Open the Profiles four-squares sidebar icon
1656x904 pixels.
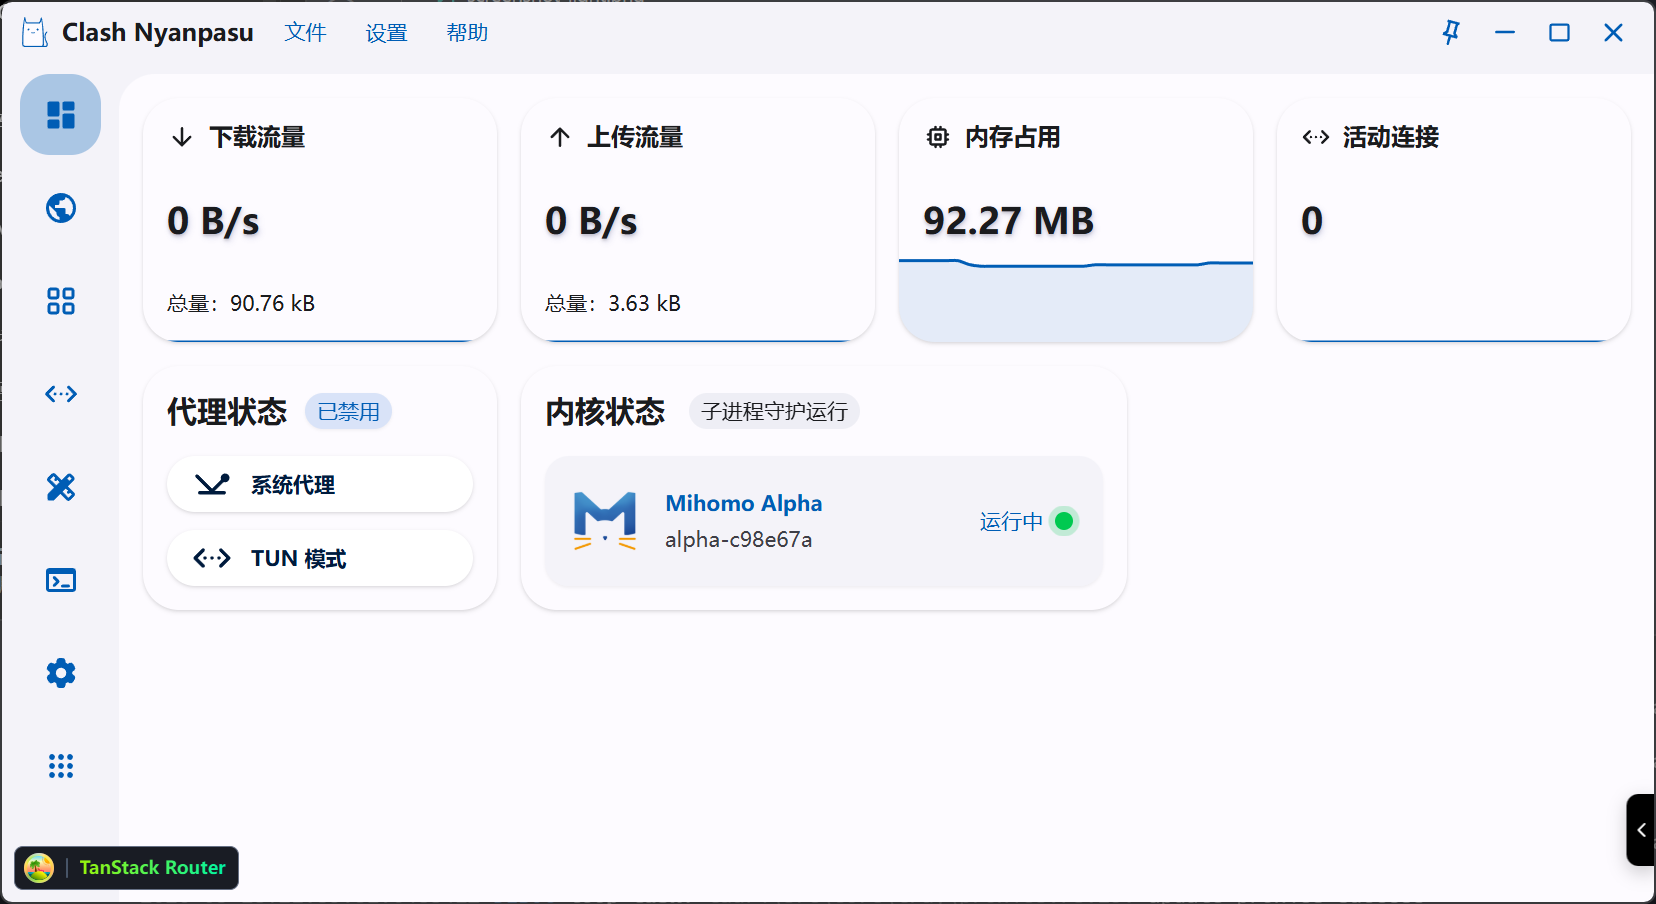[61, 301]
